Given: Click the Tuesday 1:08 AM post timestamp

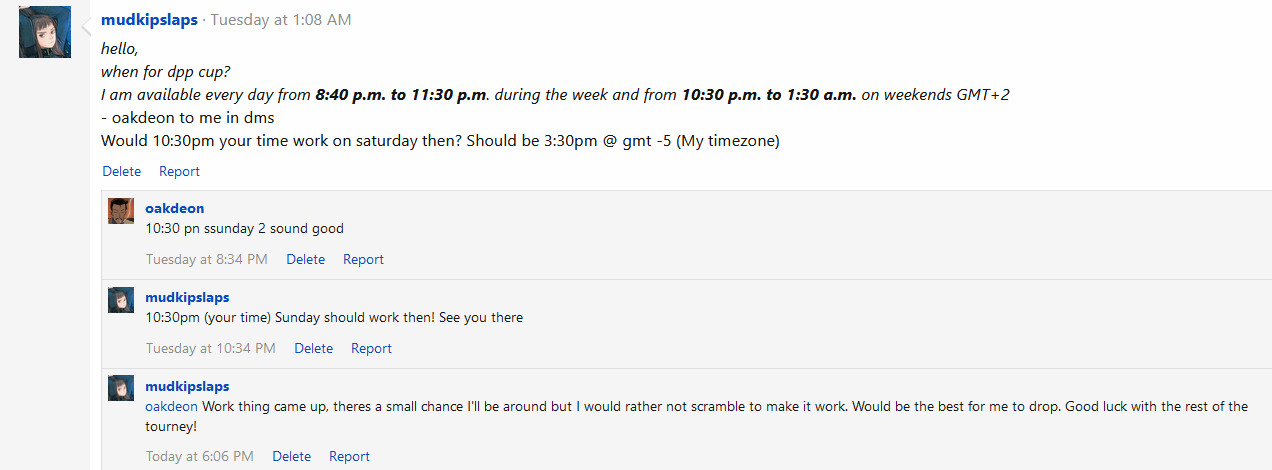Looking at the screenshot, I should coord(280,20).
